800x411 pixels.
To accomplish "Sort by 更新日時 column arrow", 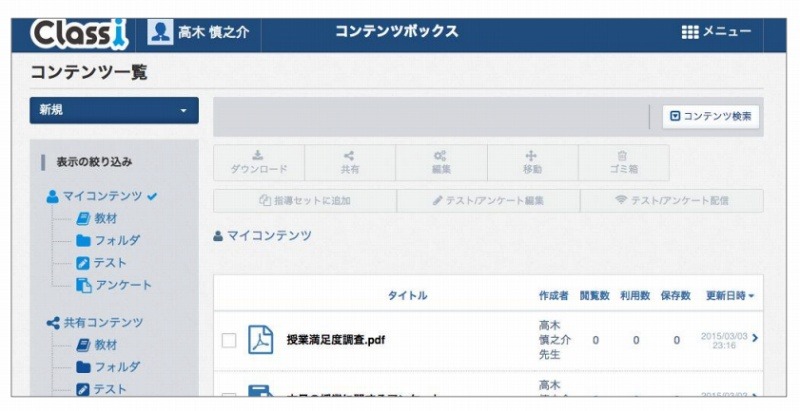I will click(751, 296).
